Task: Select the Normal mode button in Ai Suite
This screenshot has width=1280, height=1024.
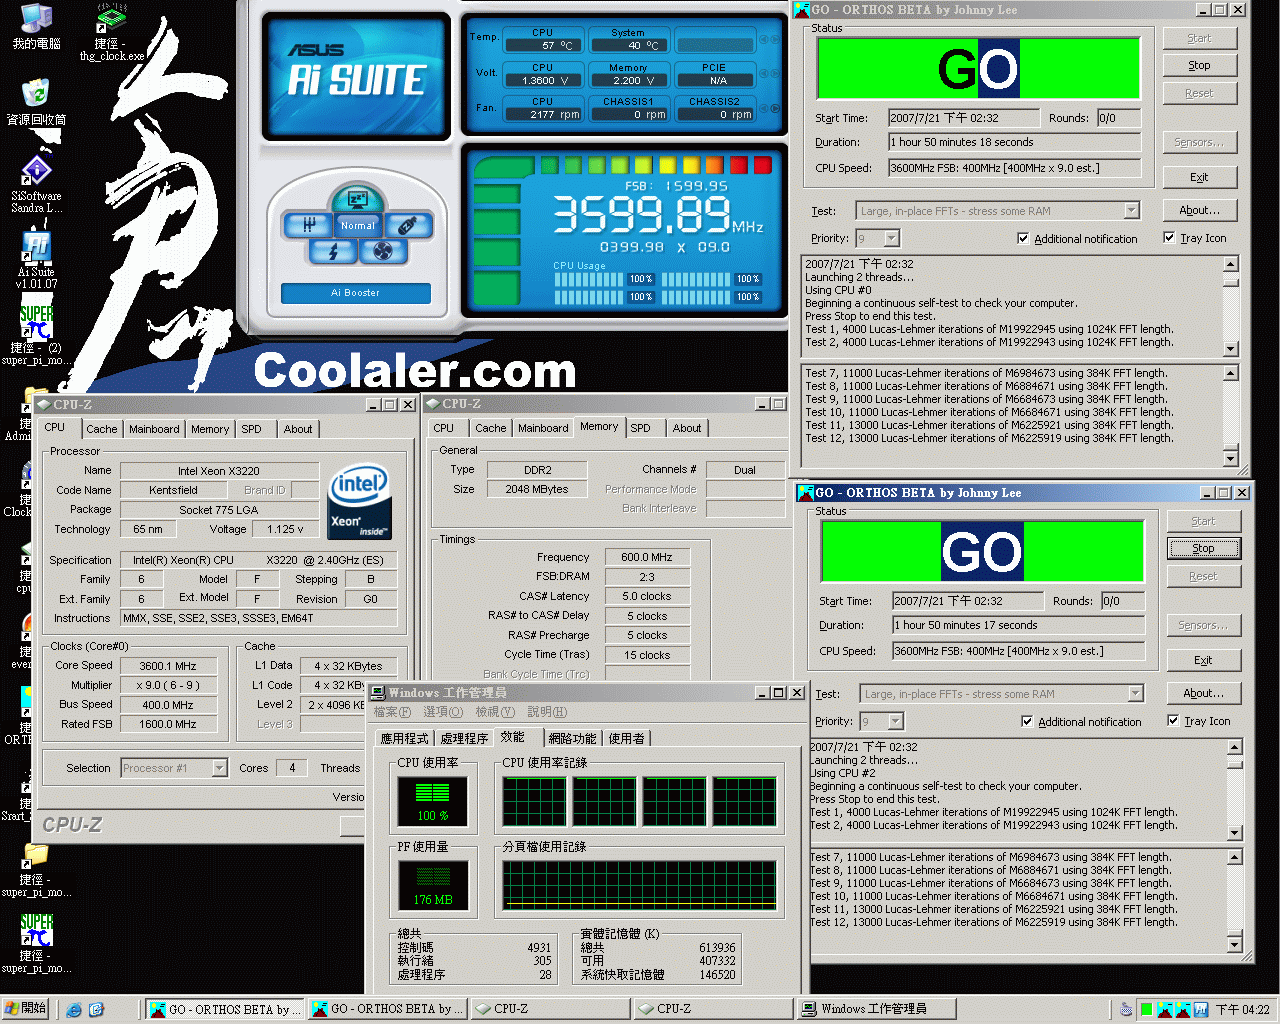Action: [357, 225]
